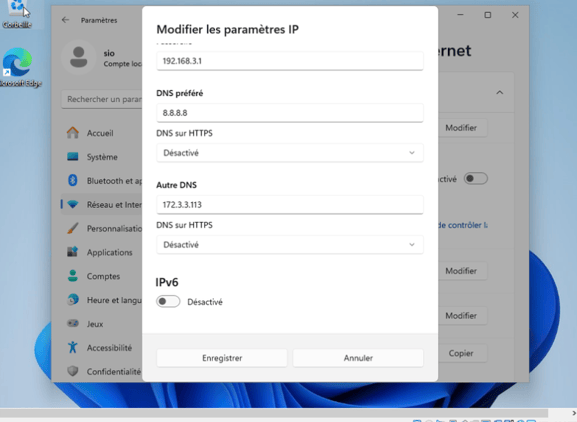Open Bluetooth settings icon in sidebar
The width and height of the screenshot is (577, 422).
point(72,180)
